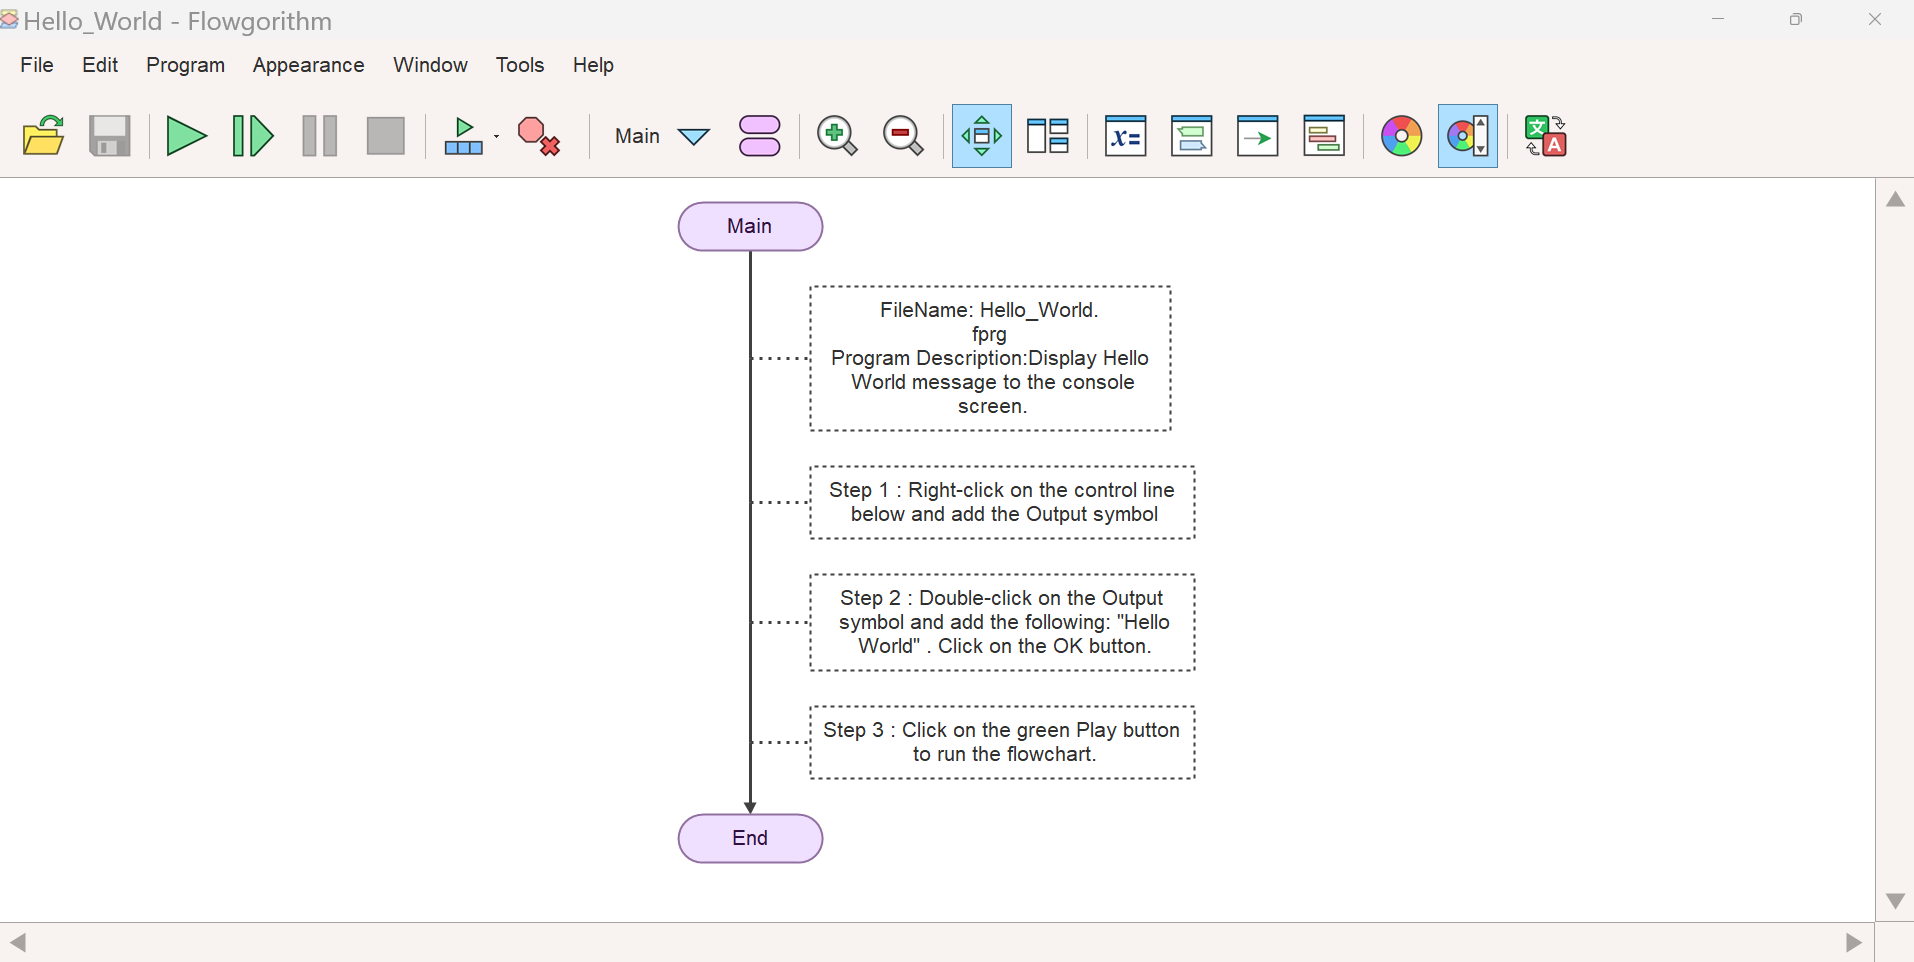Click the Open file folder icon
Image resolution: width=1914 pixels, height=962 pixels.
pos(43,136)
